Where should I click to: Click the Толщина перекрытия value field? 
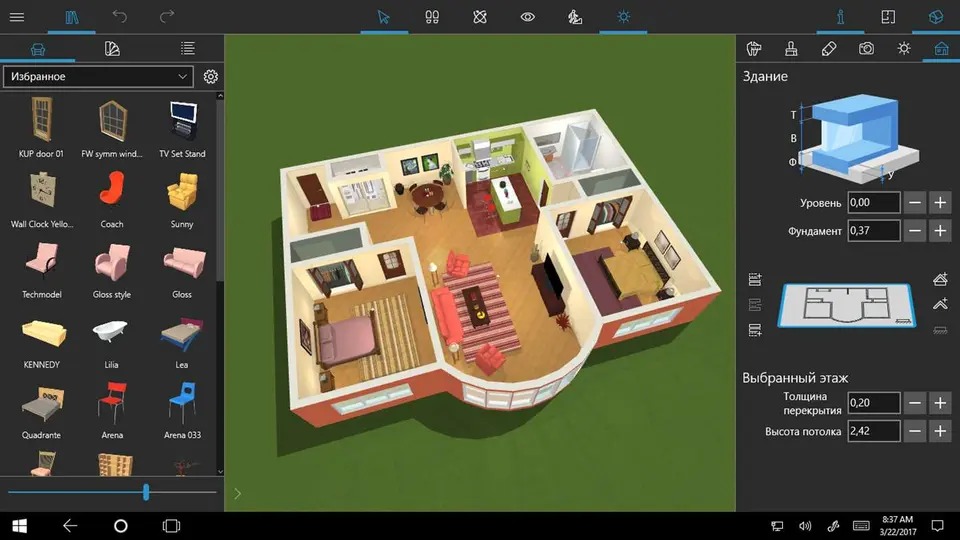pos(874,403)
